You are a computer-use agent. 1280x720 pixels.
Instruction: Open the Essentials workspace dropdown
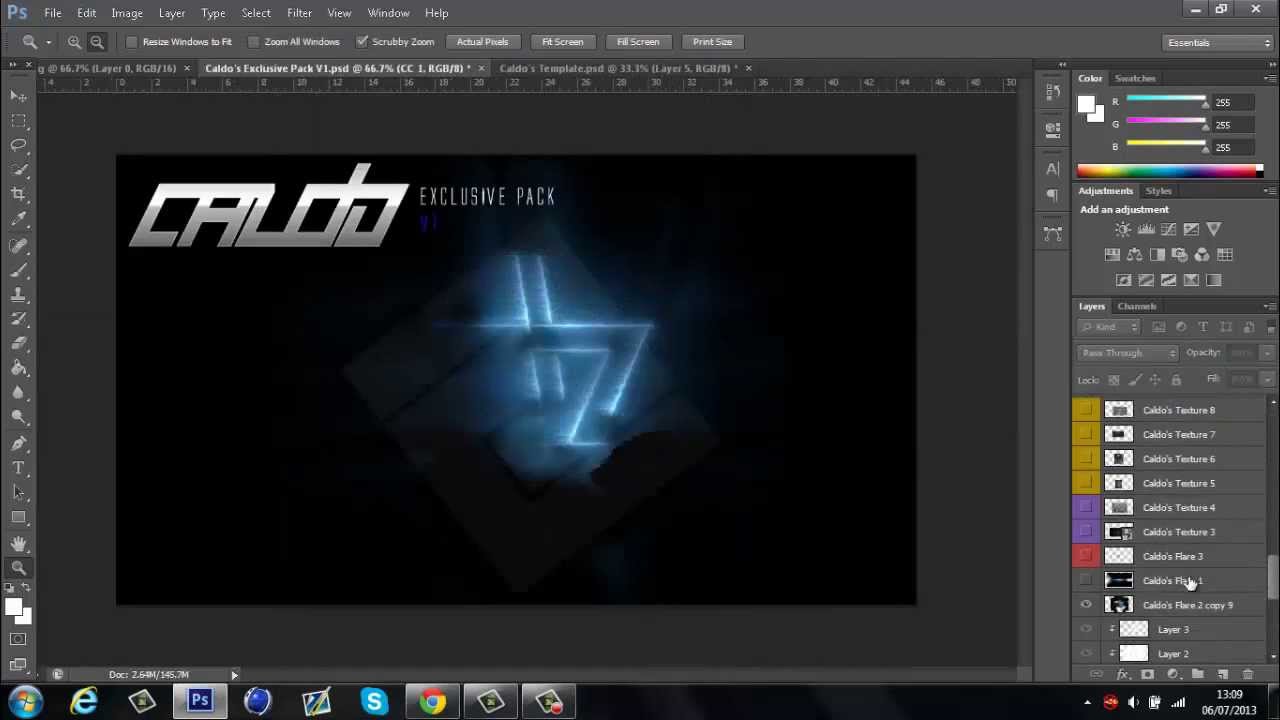pyautogui.click(x=1219, y=42)
